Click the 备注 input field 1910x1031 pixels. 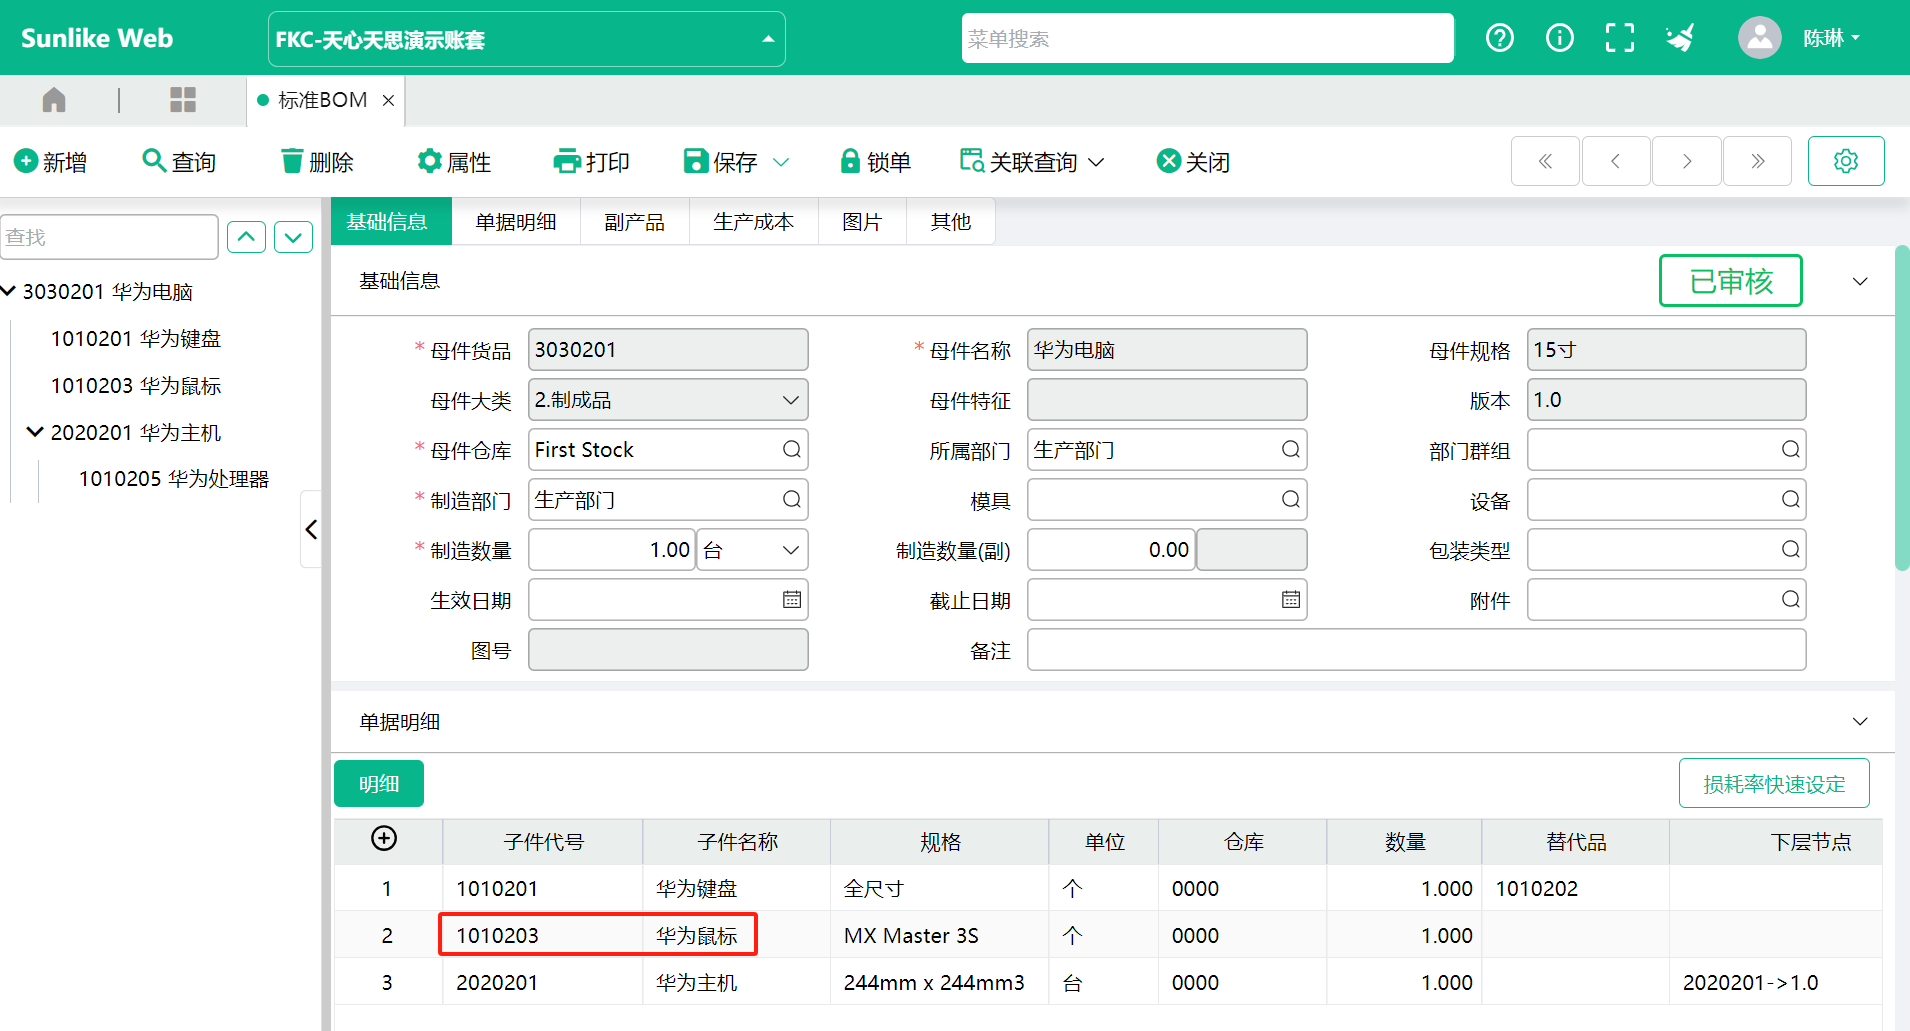point(1416,650)
